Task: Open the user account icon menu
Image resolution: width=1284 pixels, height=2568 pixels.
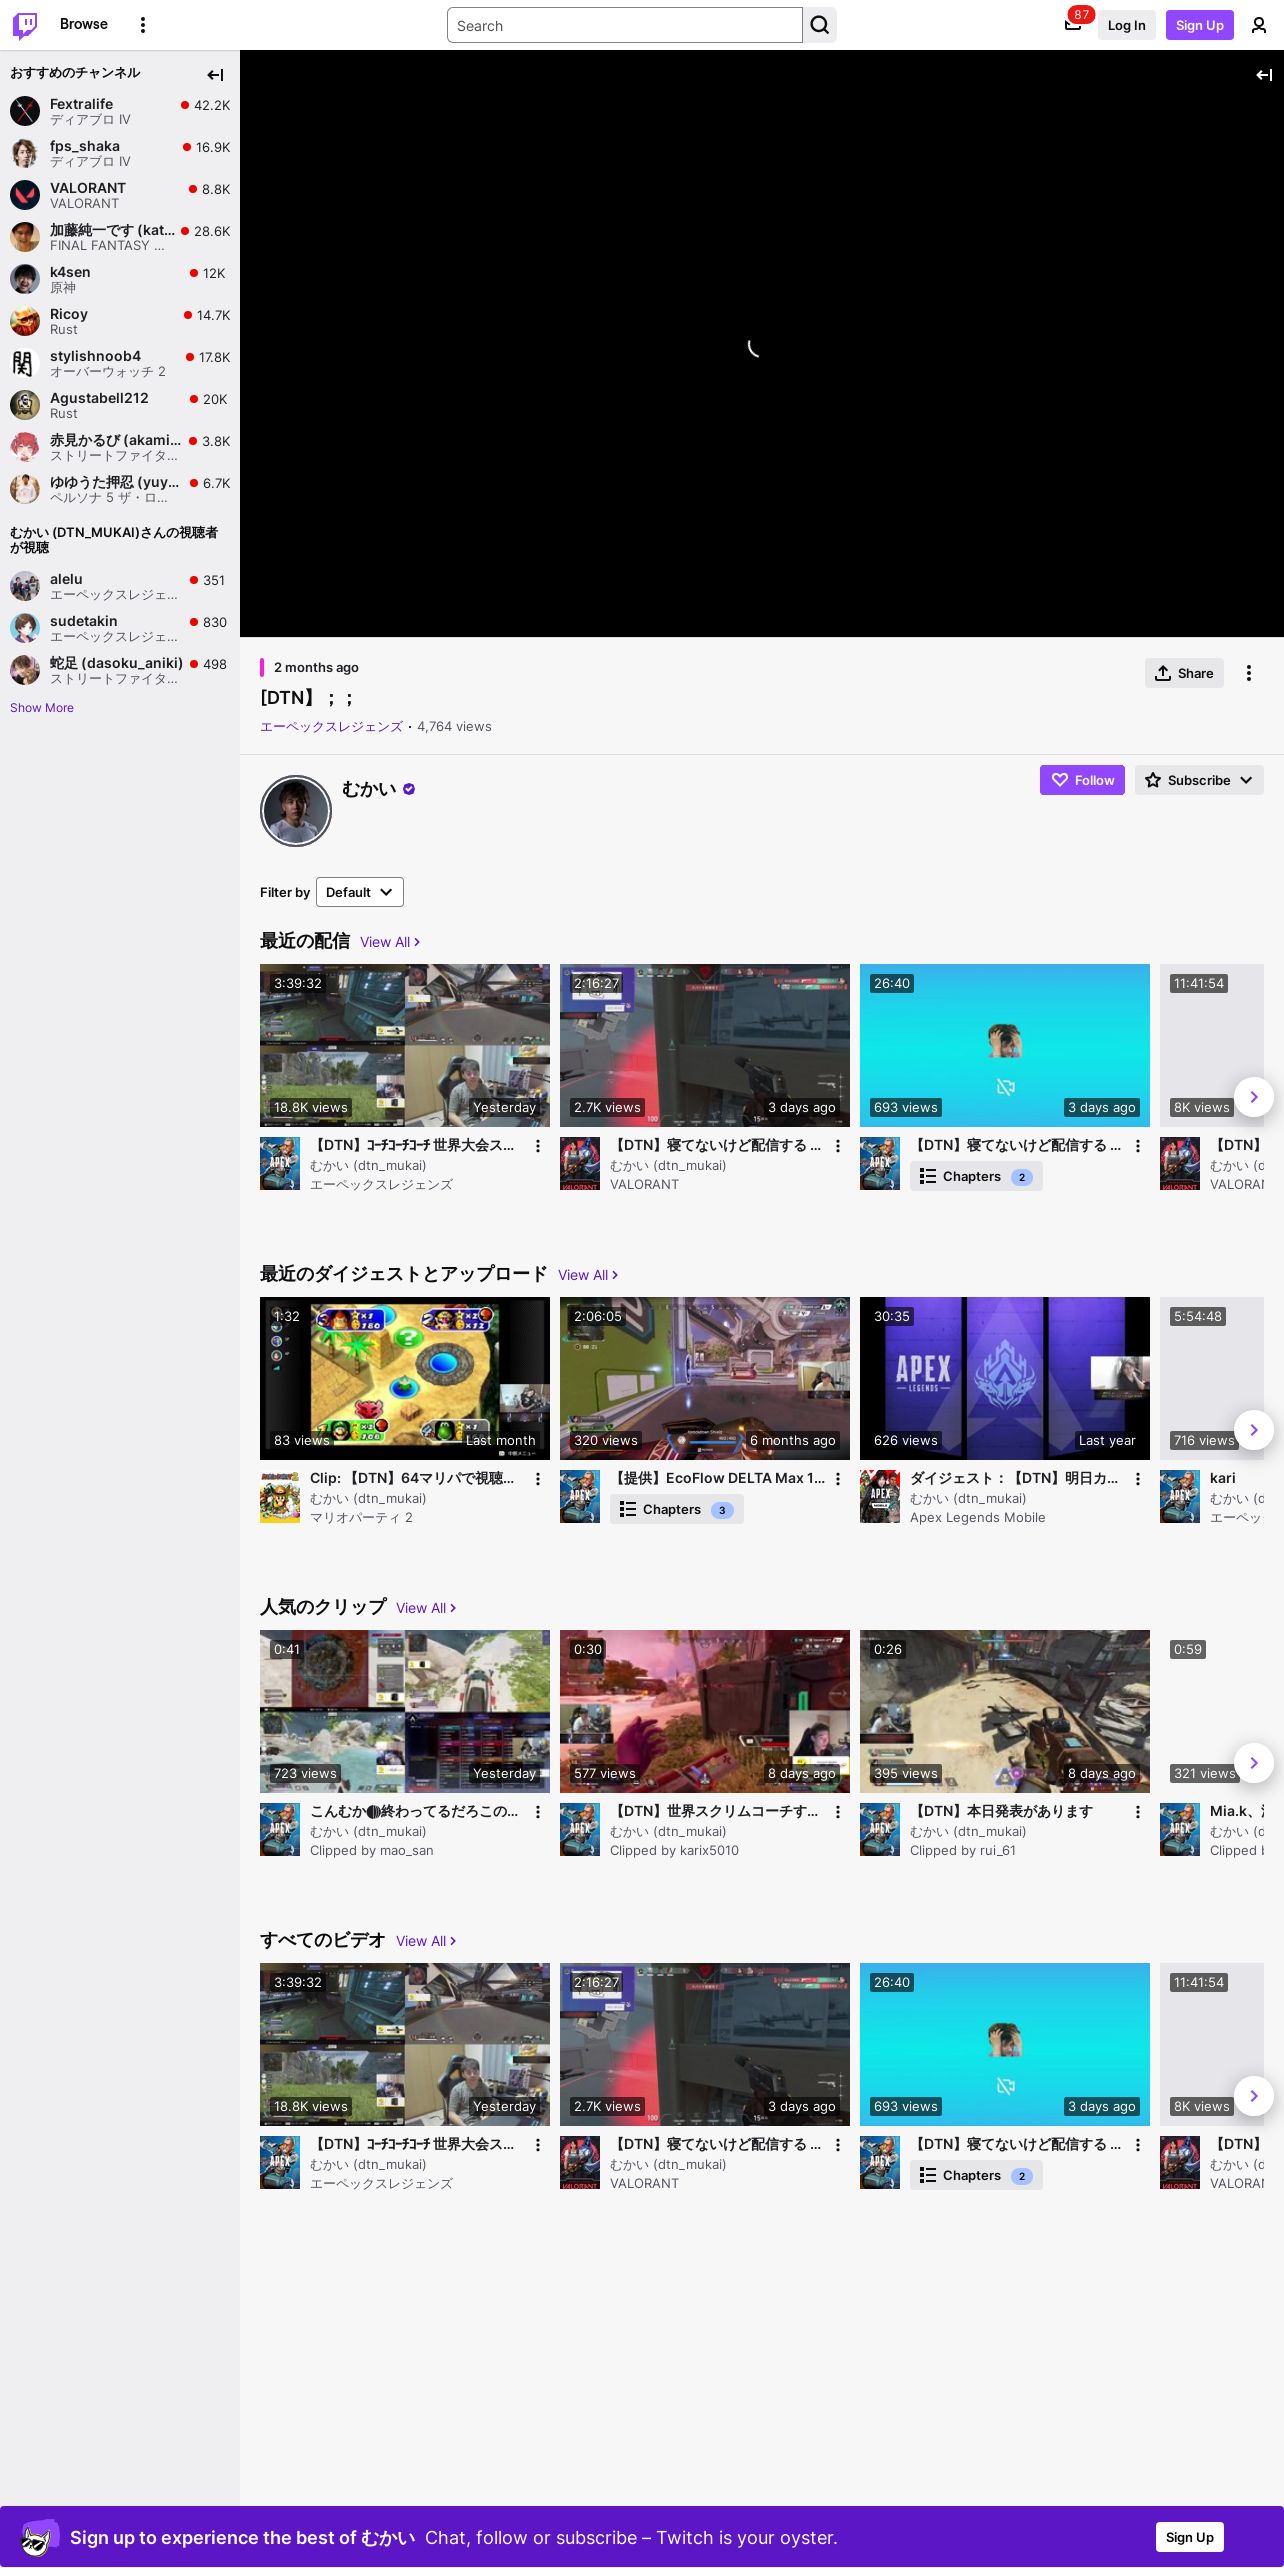Action: pos(1259,25)
